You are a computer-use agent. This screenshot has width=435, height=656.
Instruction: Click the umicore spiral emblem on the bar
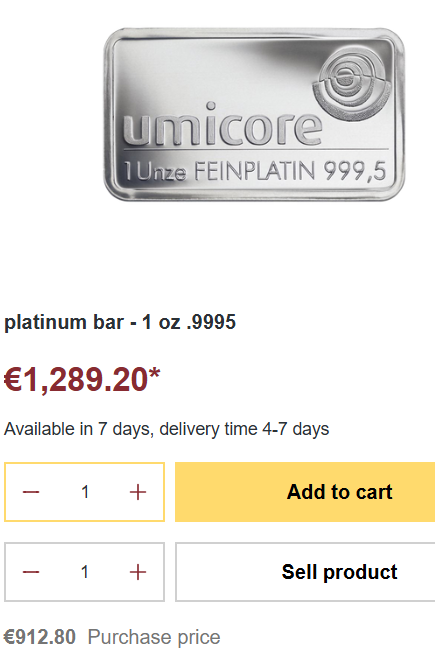pyautogui.click(x=351, y=84)
